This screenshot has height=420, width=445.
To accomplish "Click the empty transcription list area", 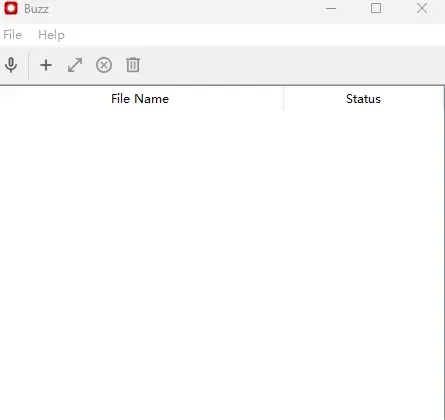I will pyautogui.click(x=222, y=263).
